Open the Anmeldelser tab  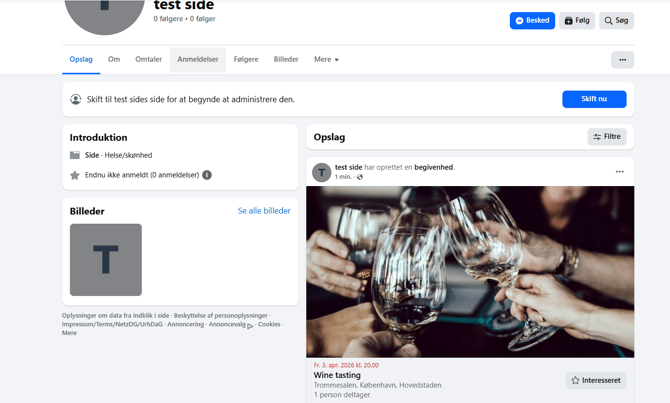point(198,60)
